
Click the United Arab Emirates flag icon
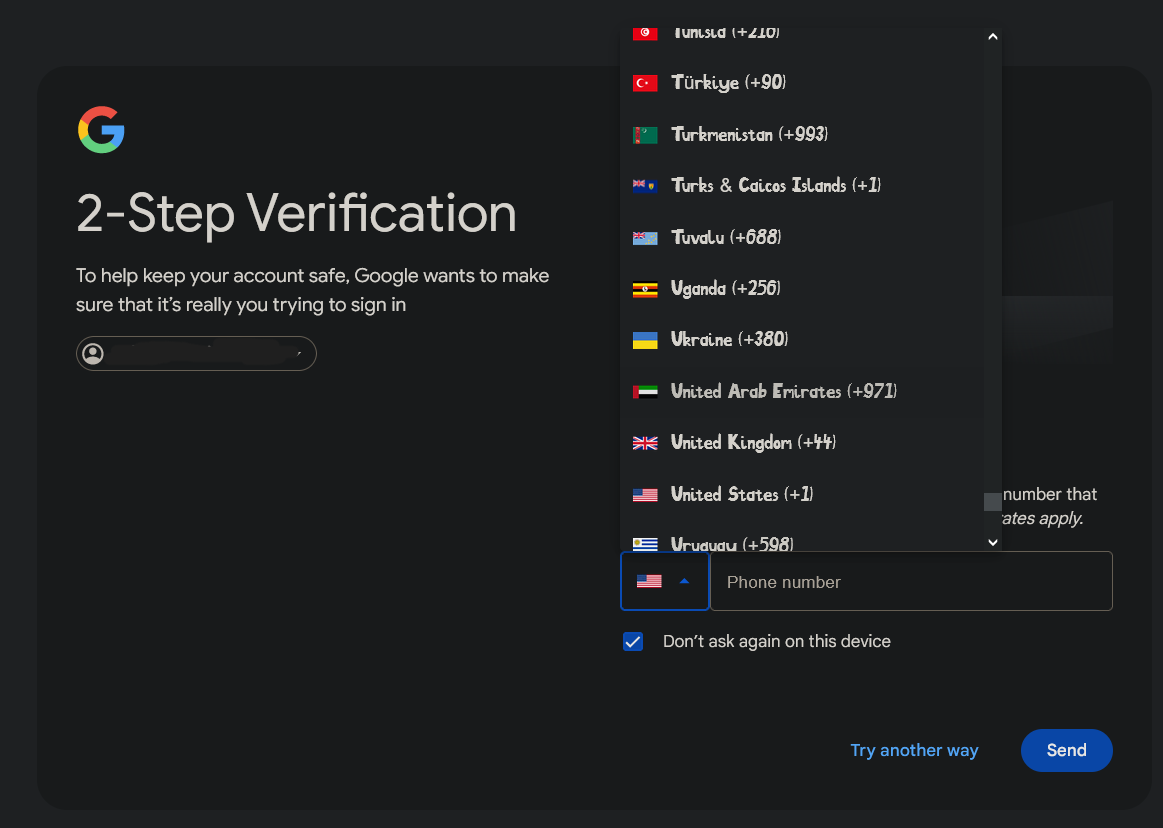(x=645, y=392)
